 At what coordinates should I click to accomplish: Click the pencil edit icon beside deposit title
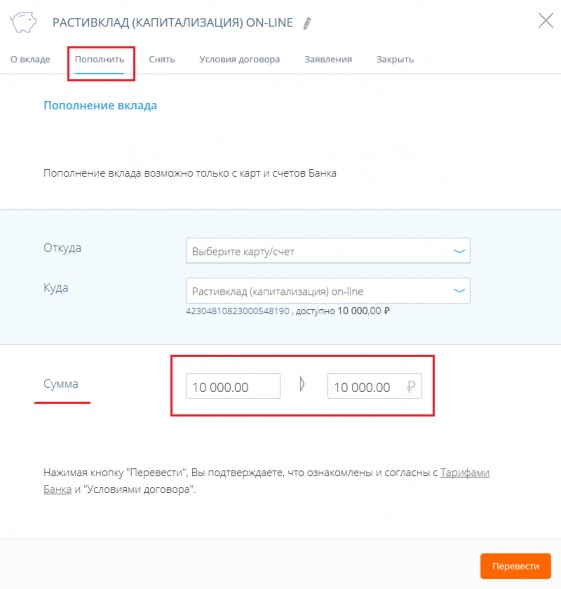307,23
